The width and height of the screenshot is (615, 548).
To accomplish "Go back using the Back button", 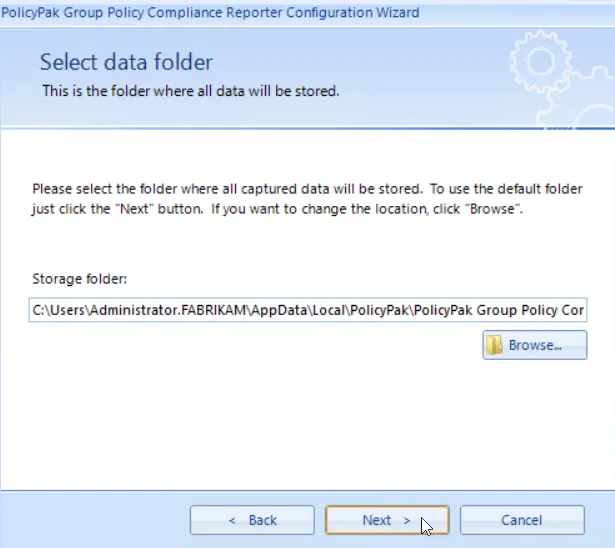I will 252,520.
